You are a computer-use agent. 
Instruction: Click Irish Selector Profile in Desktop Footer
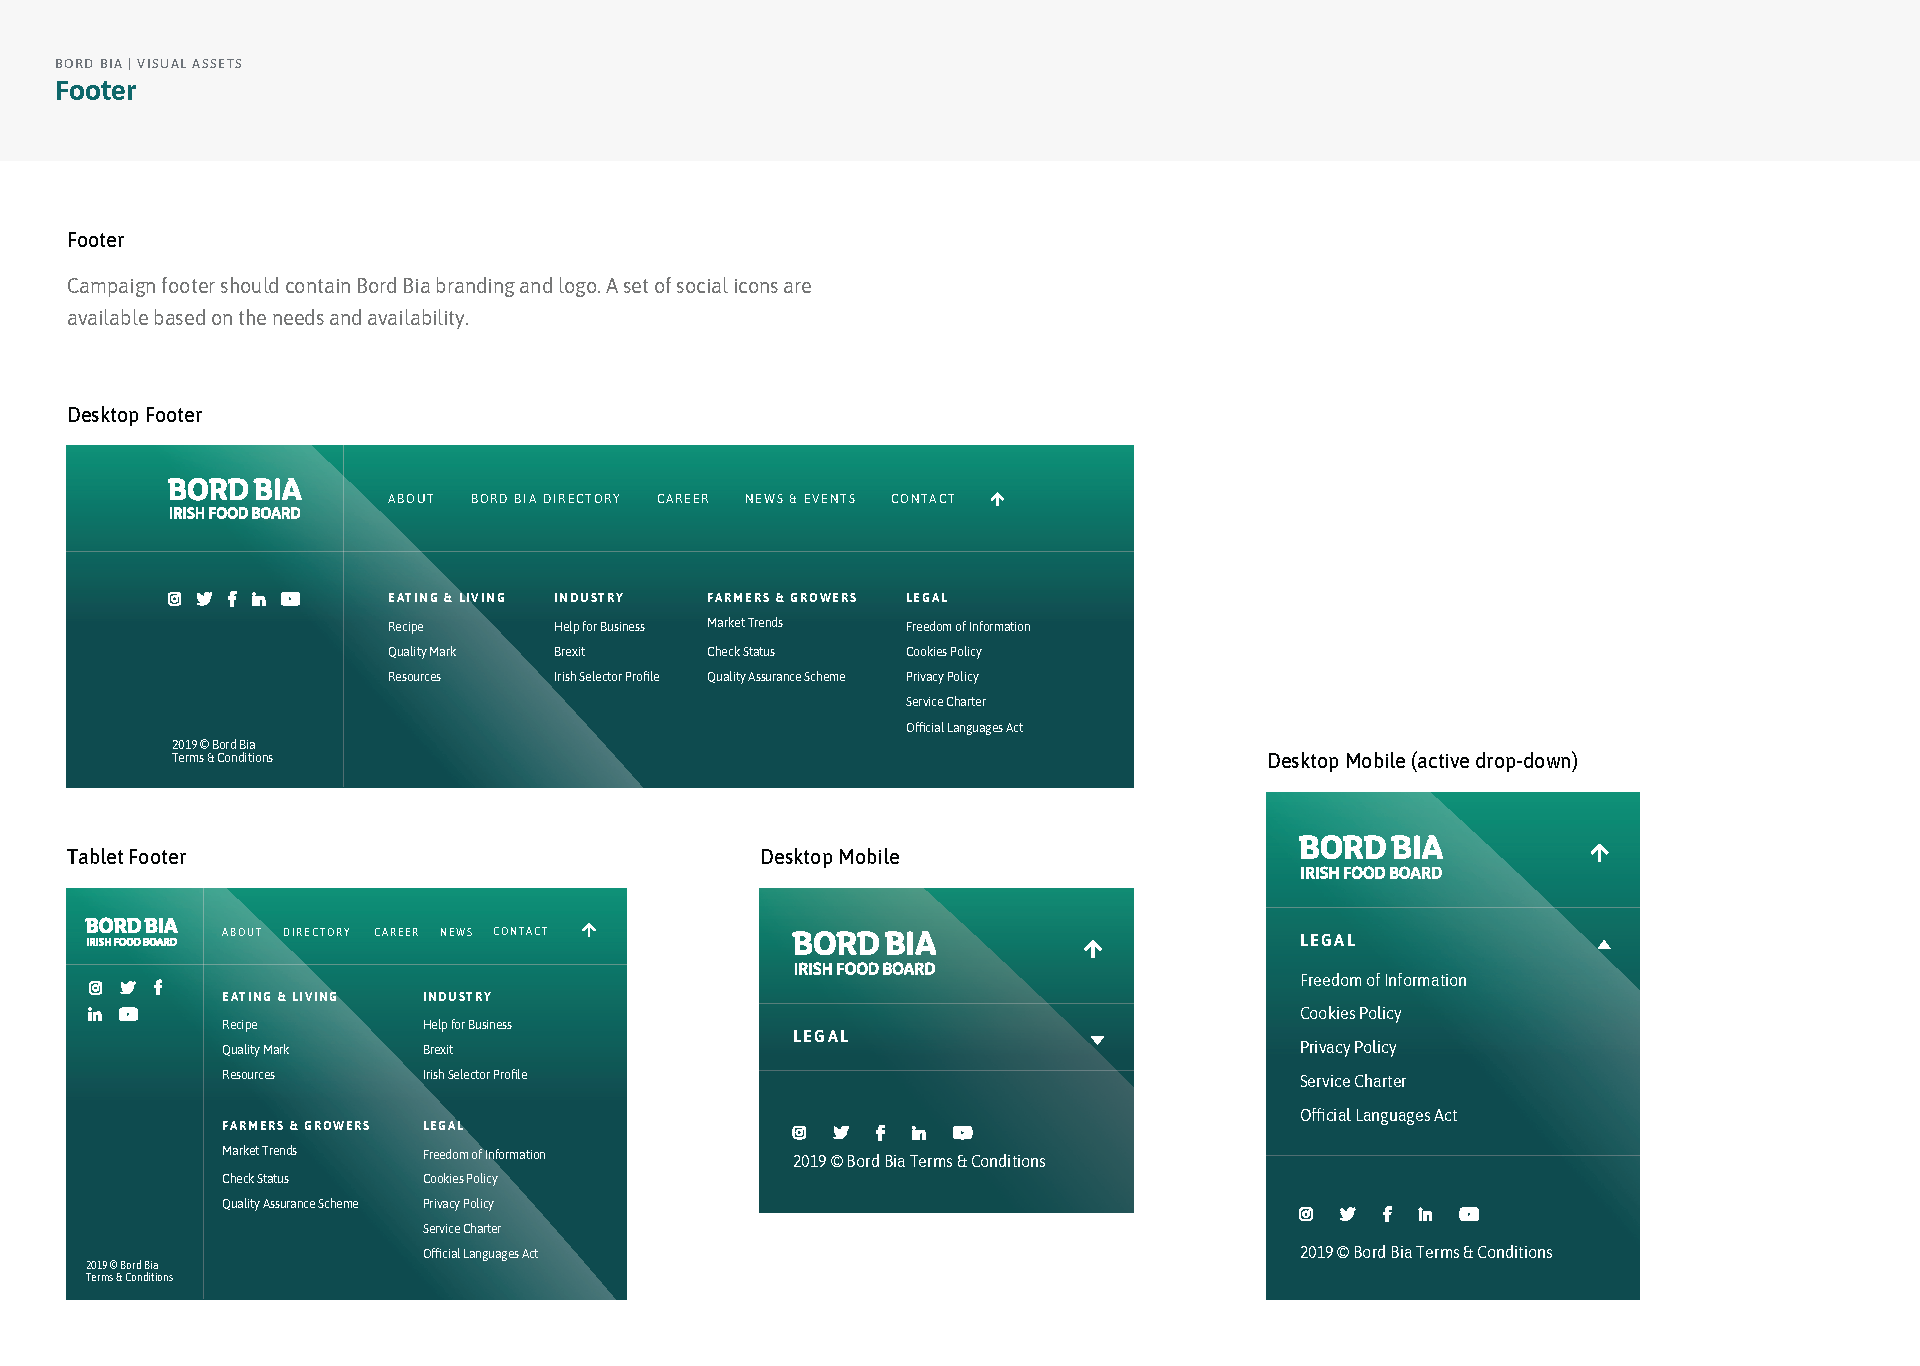point(606,677)
